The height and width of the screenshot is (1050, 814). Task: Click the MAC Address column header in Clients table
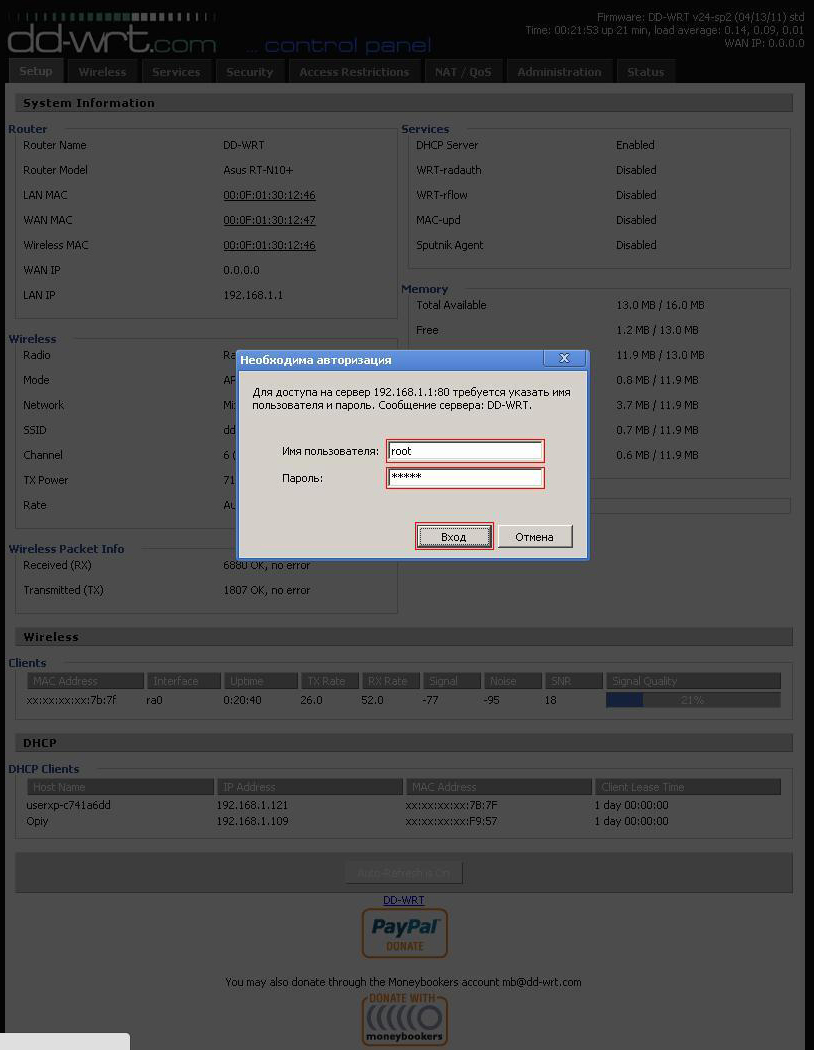pos(86,681)
